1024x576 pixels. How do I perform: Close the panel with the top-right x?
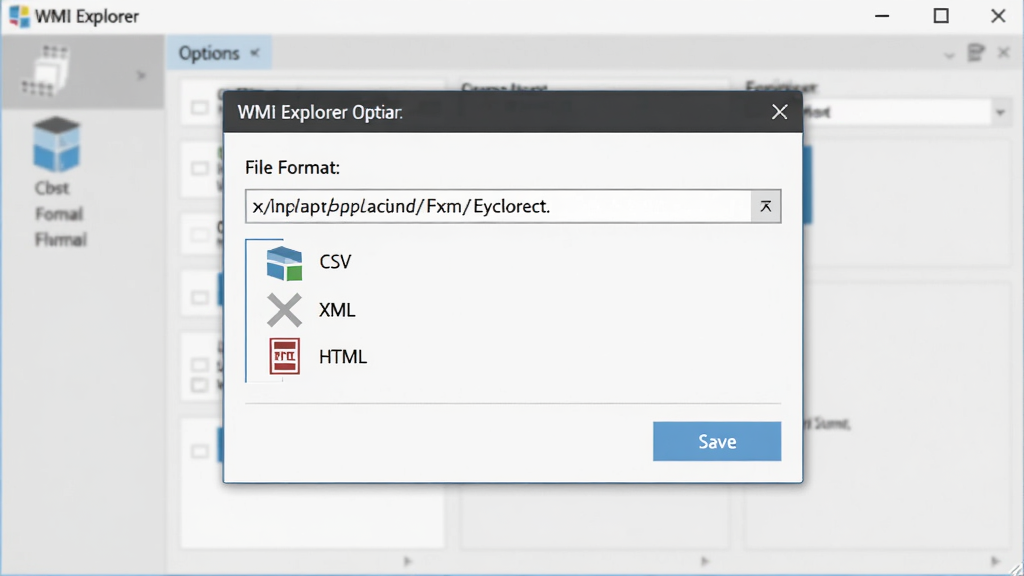pyautogui.click(x=1004, y=52)
